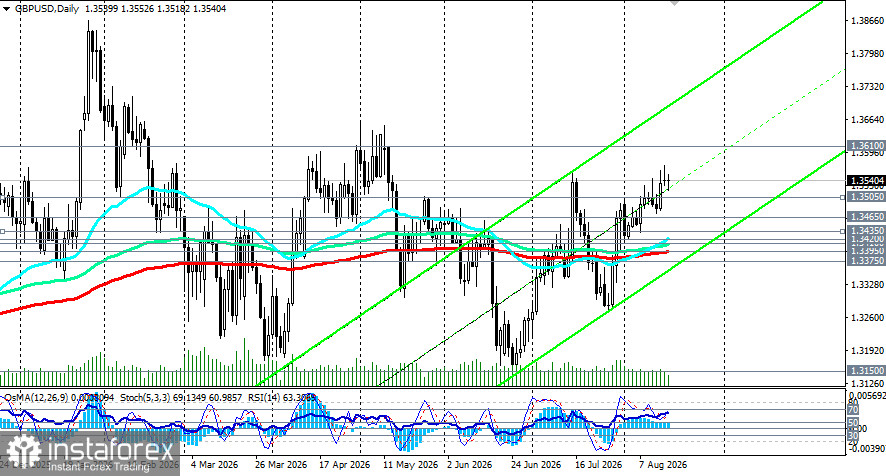Click the 1.31920 price axis value
This screenshot has width=886, height=476.
[x=867, y=350]
